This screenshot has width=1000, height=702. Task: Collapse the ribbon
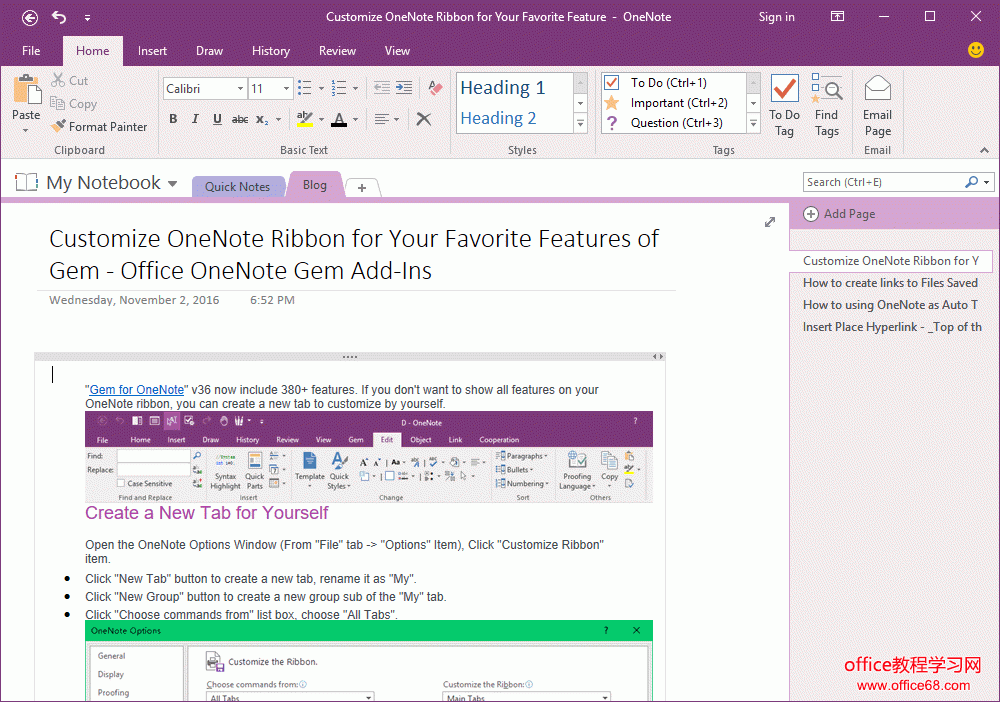(x=984, y=150)
